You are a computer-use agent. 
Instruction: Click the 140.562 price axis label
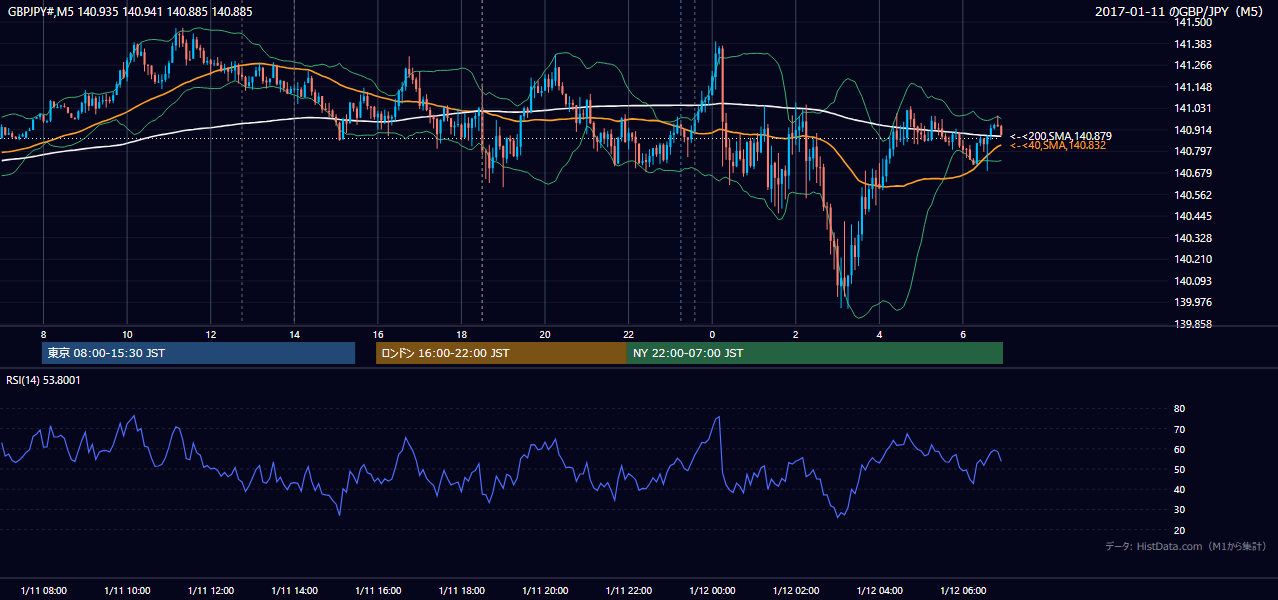[x=1192, y=195]
